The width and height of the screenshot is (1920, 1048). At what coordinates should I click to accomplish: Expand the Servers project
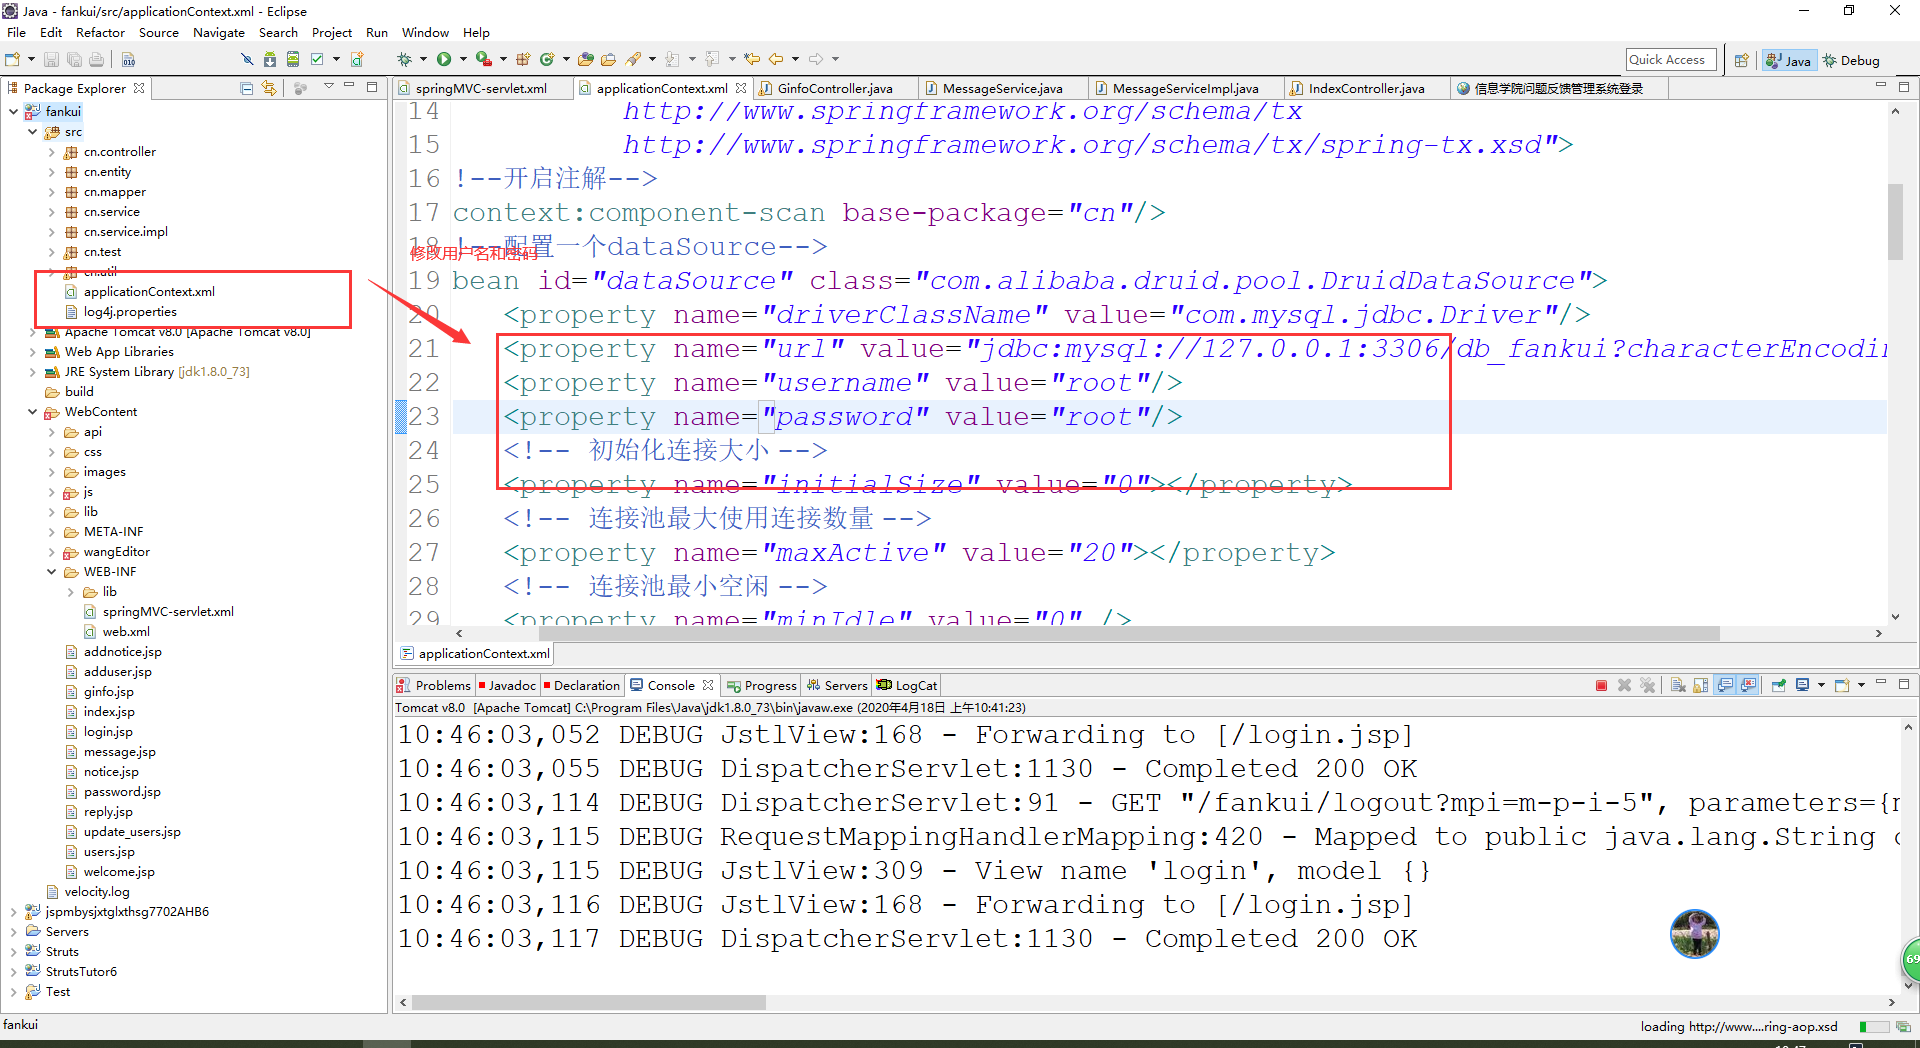[13, 932]
